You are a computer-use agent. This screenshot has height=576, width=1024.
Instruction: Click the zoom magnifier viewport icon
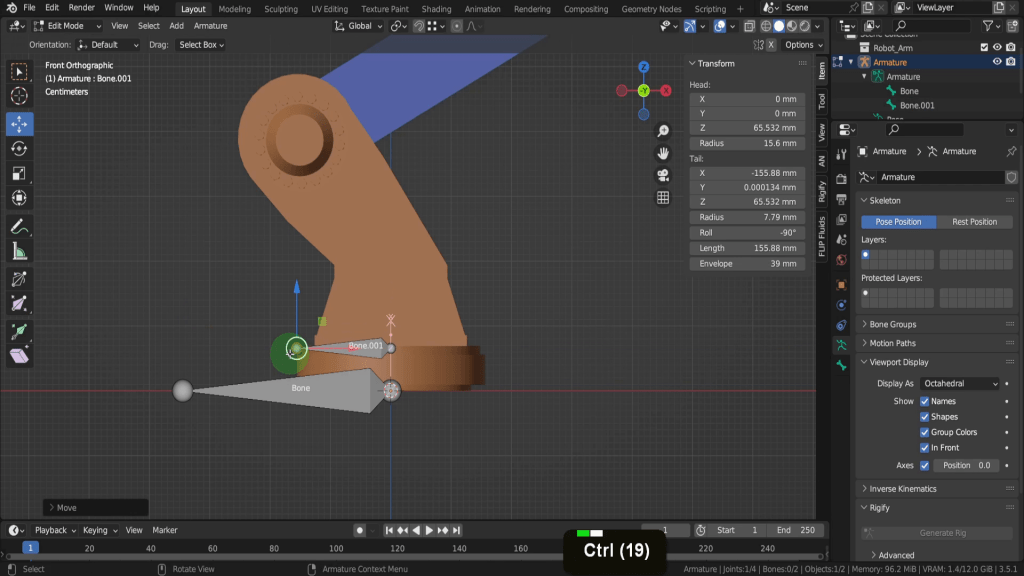(662, 132)
